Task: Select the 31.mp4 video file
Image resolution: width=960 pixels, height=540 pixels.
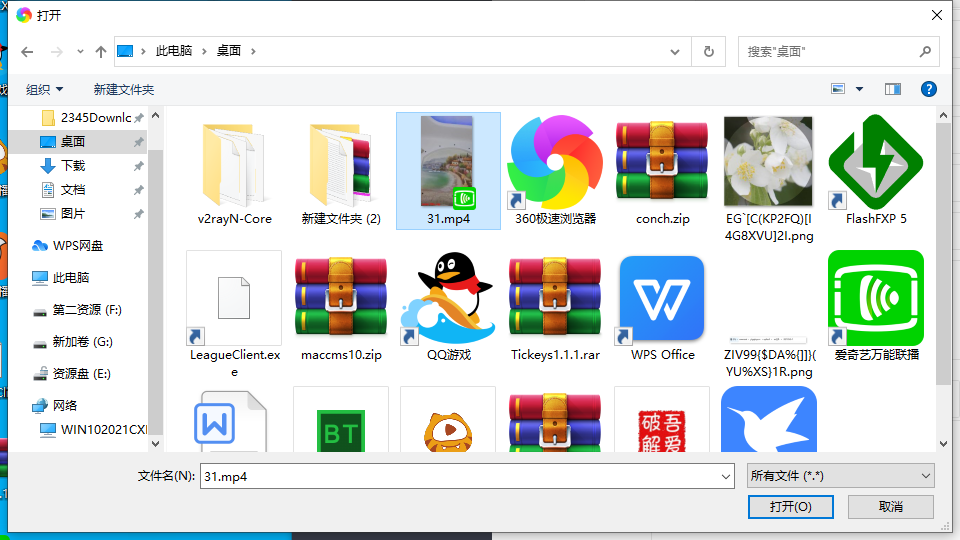Action: 448,171
